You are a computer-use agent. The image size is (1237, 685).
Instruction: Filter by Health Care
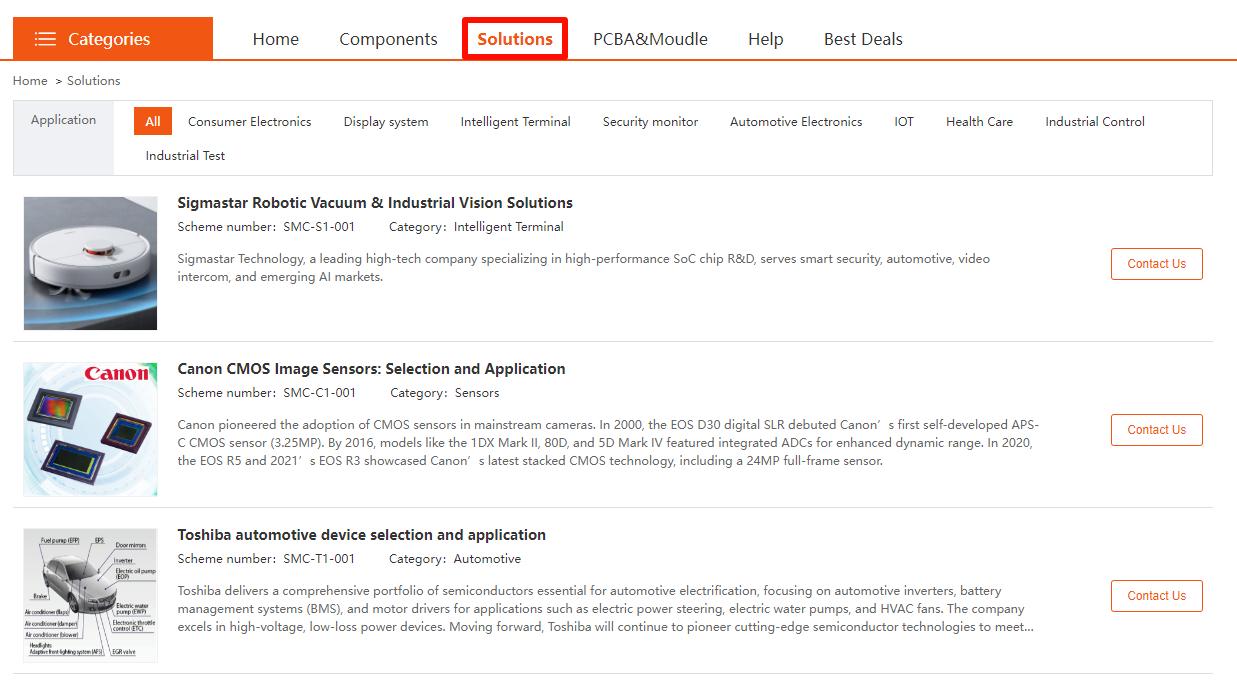(980, 122)
